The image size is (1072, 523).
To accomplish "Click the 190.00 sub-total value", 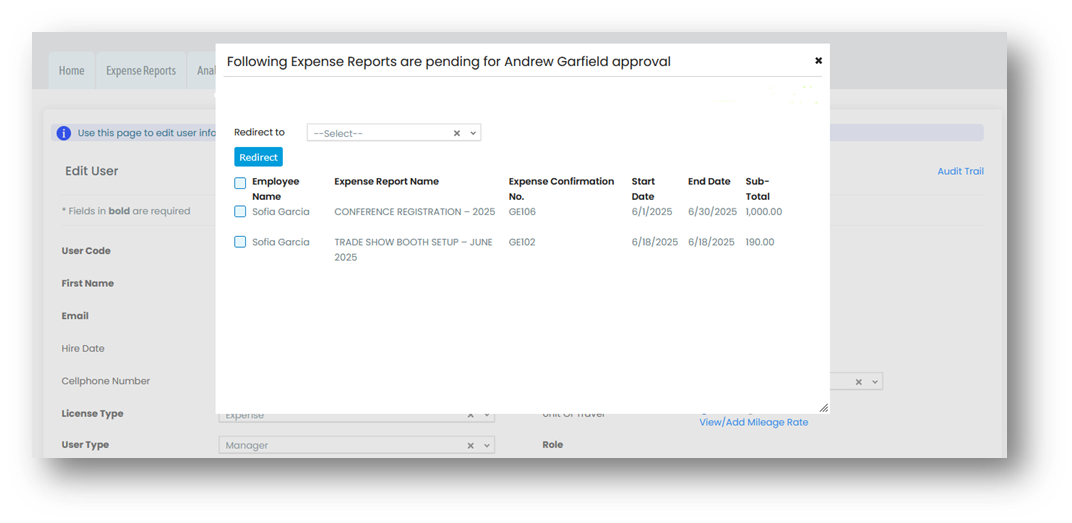I will point(760,242).
